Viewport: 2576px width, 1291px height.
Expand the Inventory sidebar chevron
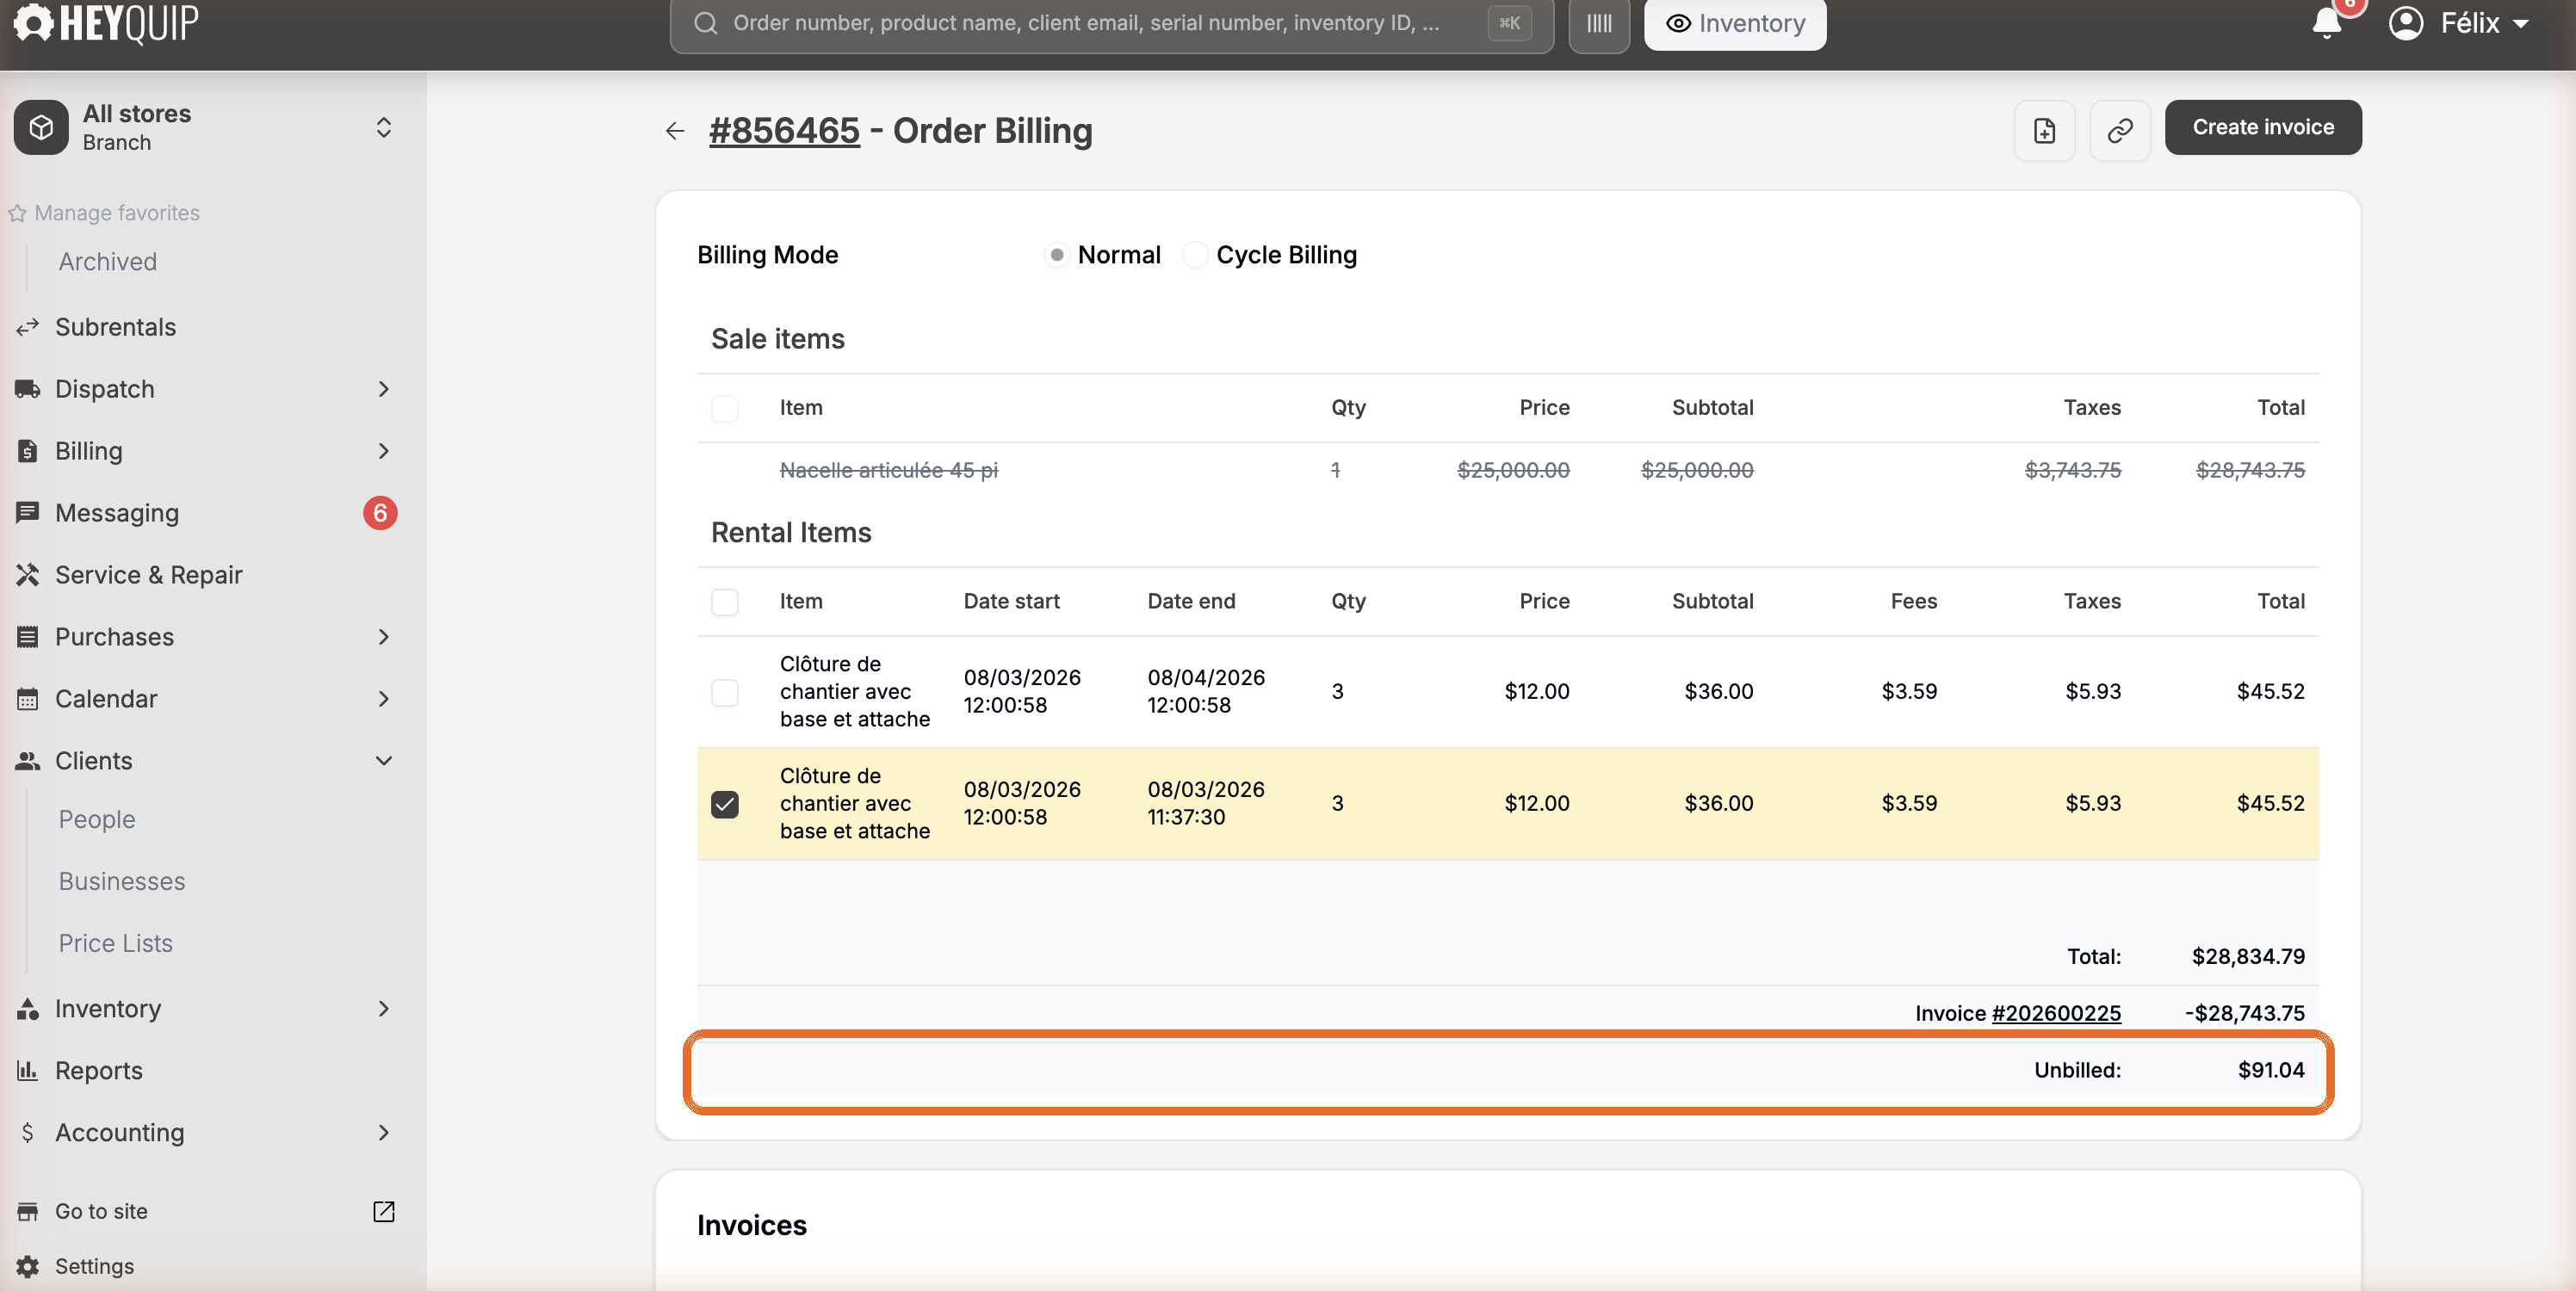coord(384,1009)
